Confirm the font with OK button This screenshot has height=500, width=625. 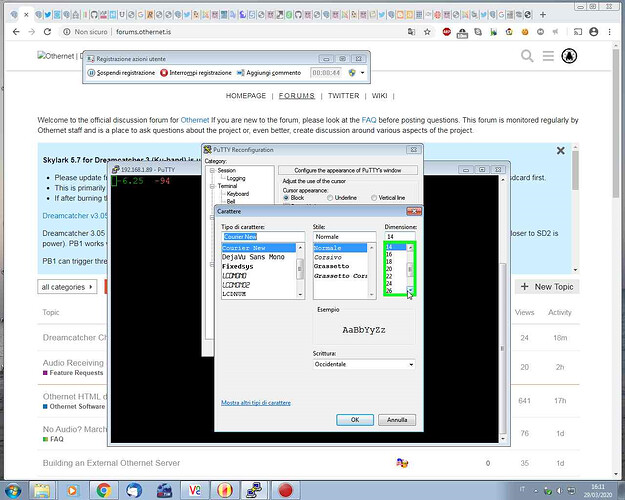pyautogui.click(x=355, y=420)
